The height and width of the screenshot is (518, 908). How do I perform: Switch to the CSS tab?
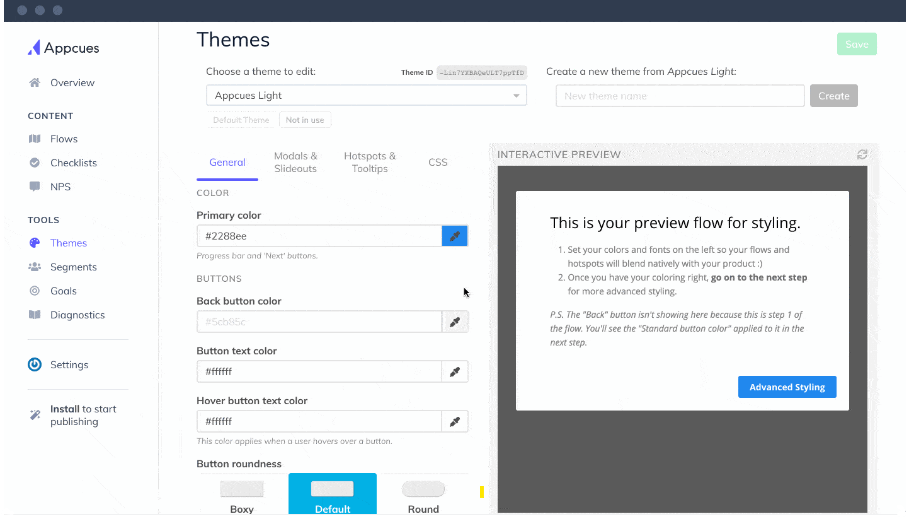438,163
